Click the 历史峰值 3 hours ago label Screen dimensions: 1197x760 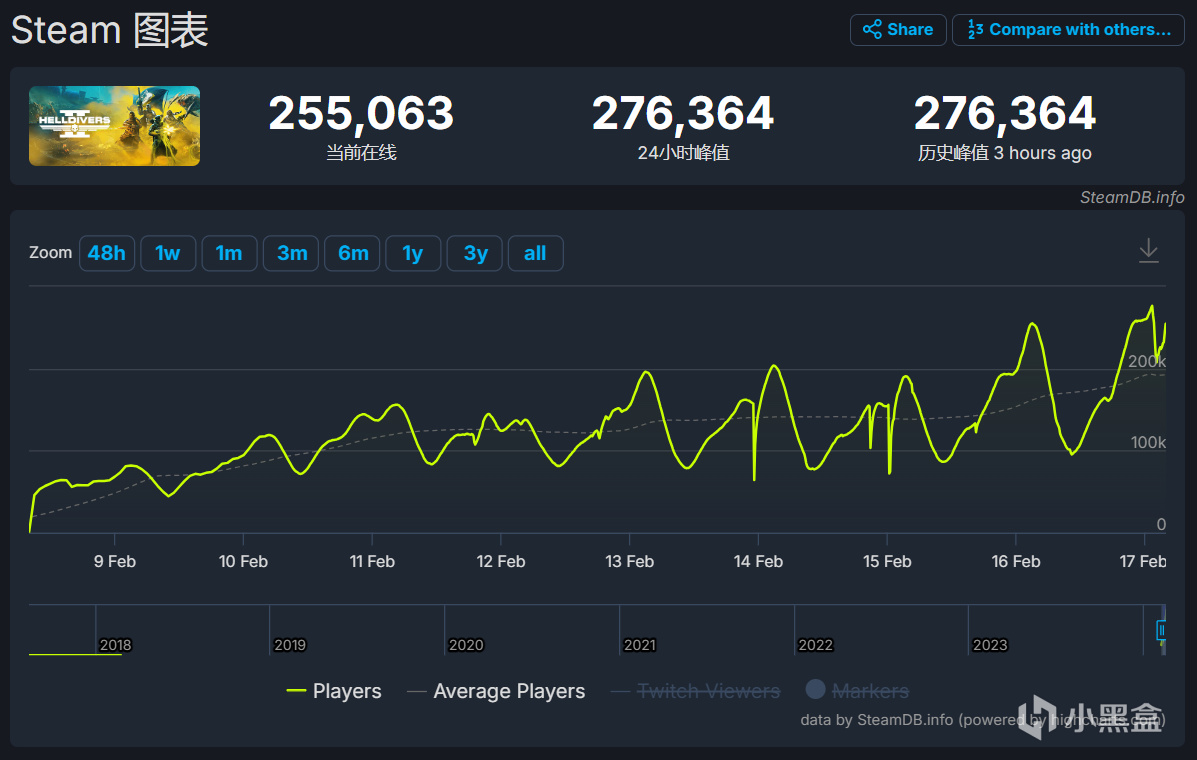pyautogui.click(x=1005, y=153)
